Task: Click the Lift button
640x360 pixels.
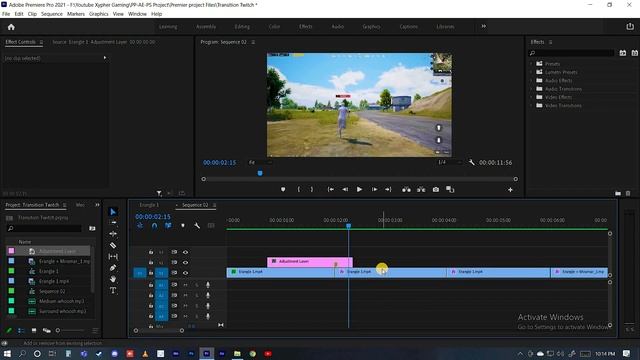Action: 406,189
